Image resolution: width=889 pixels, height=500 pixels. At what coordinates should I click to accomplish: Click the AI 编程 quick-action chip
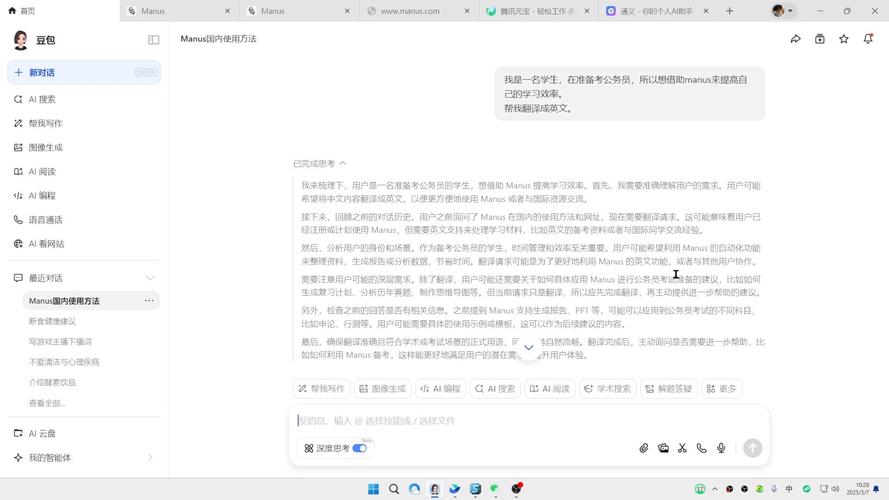[x=440, y=388]
